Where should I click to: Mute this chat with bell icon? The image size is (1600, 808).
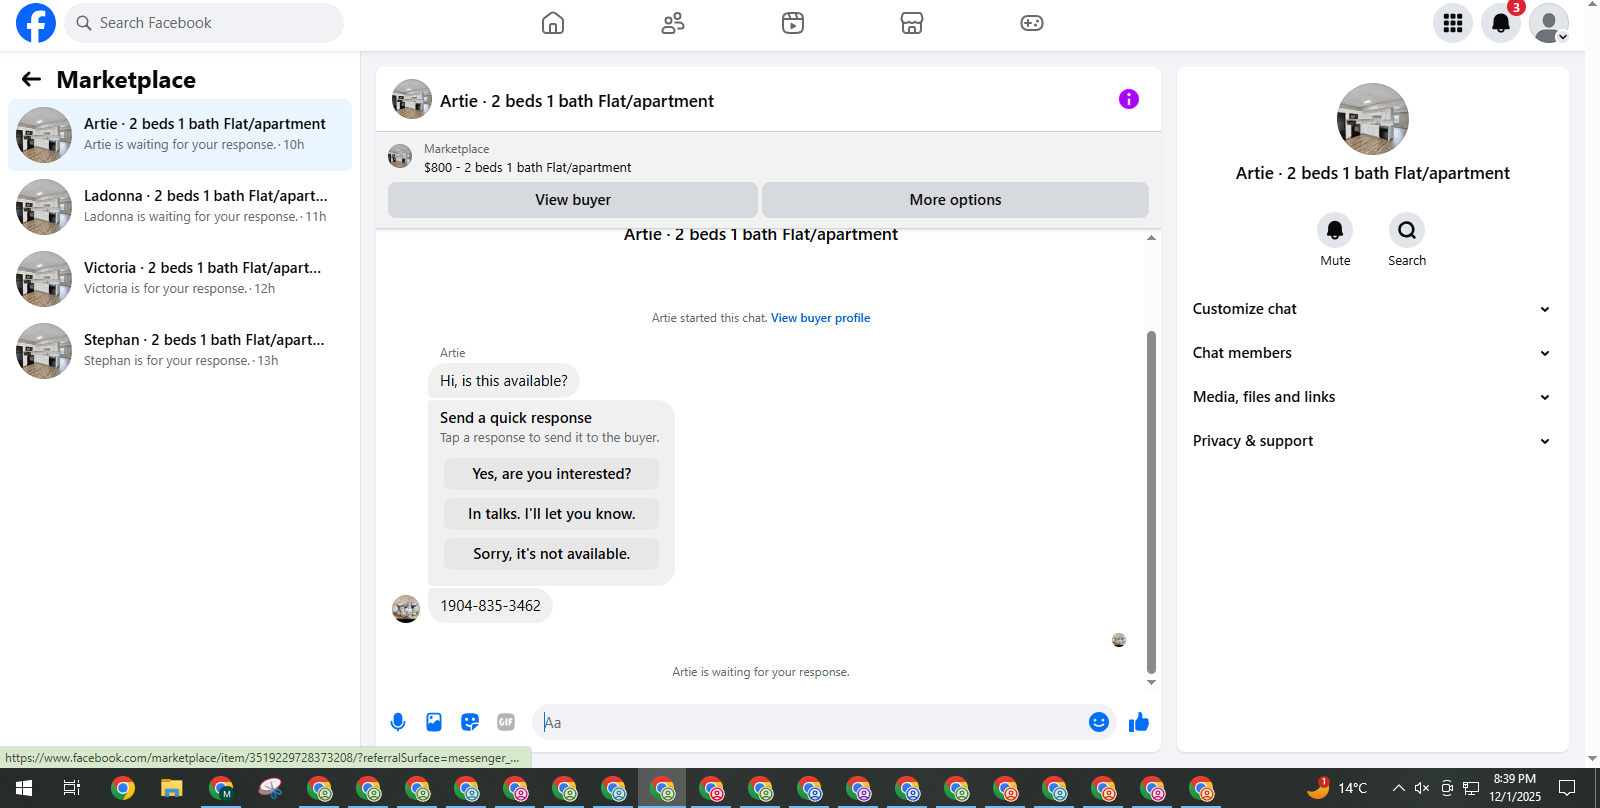[1335, 230]
